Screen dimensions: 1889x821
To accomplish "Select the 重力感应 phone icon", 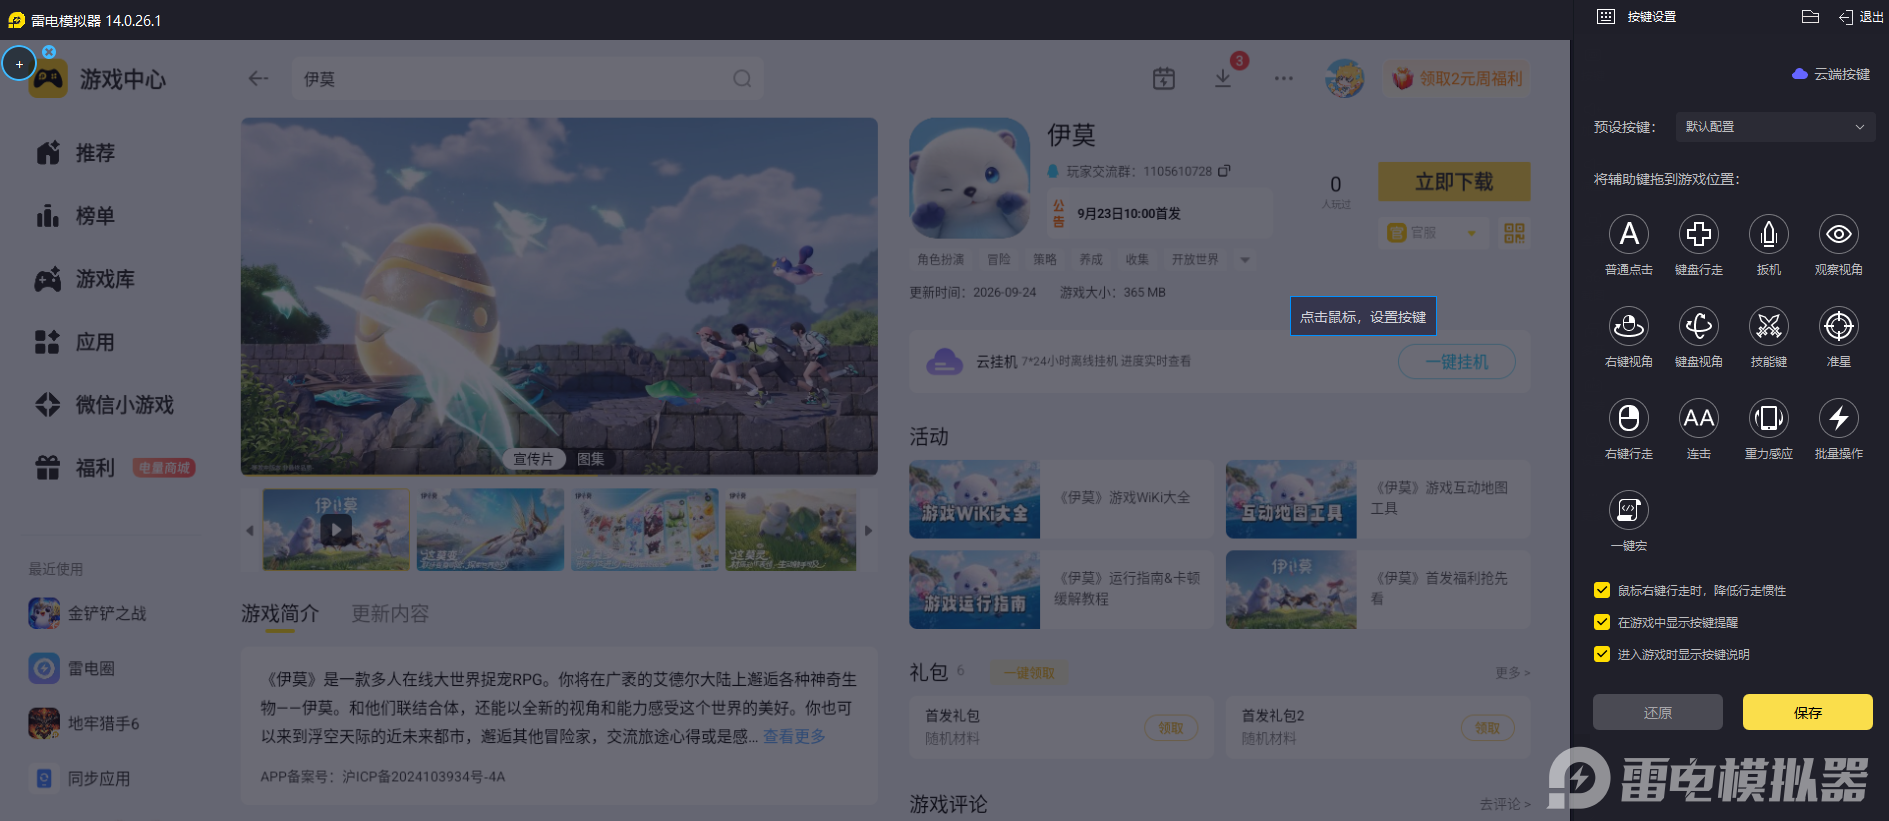I will pos(1769,418).
